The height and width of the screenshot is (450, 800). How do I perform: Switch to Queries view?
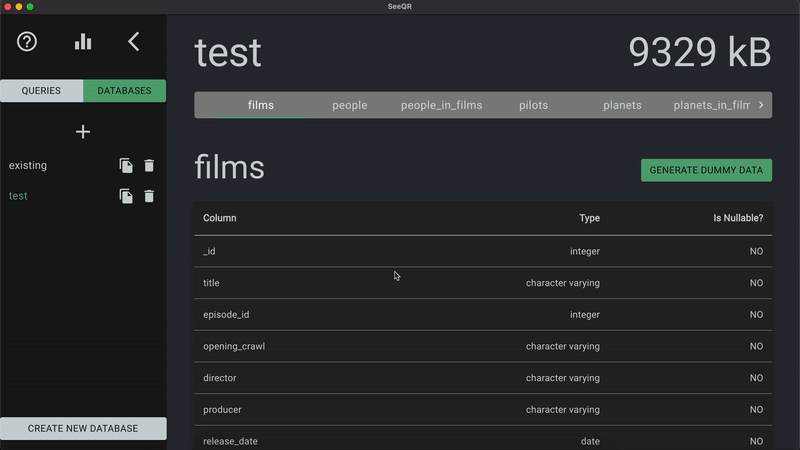[x=42, y=91]
